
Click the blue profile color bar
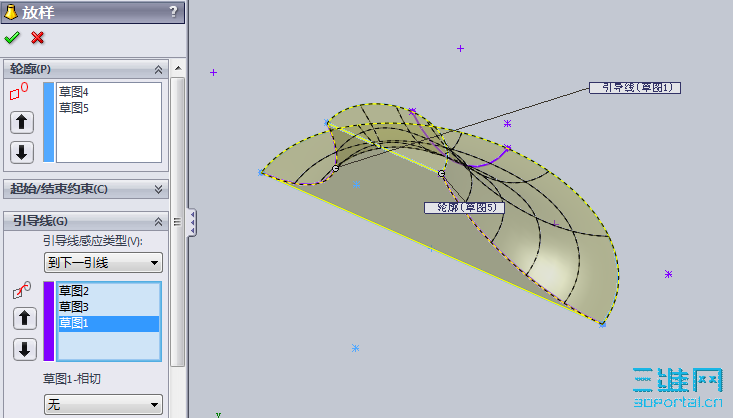49,122
